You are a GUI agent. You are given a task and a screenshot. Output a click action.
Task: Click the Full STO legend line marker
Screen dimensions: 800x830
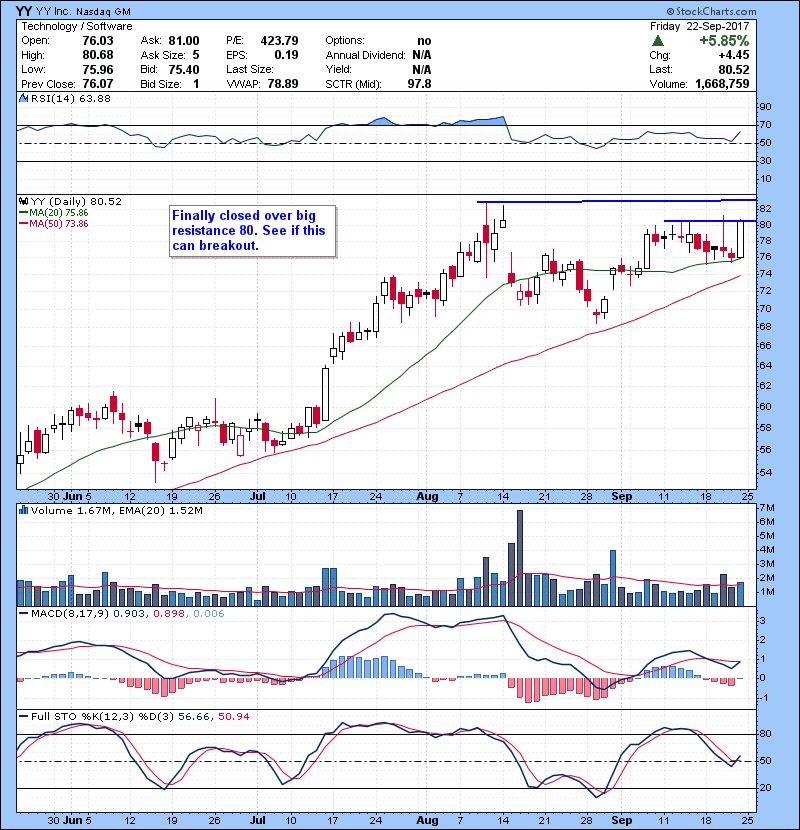(23, 716)
